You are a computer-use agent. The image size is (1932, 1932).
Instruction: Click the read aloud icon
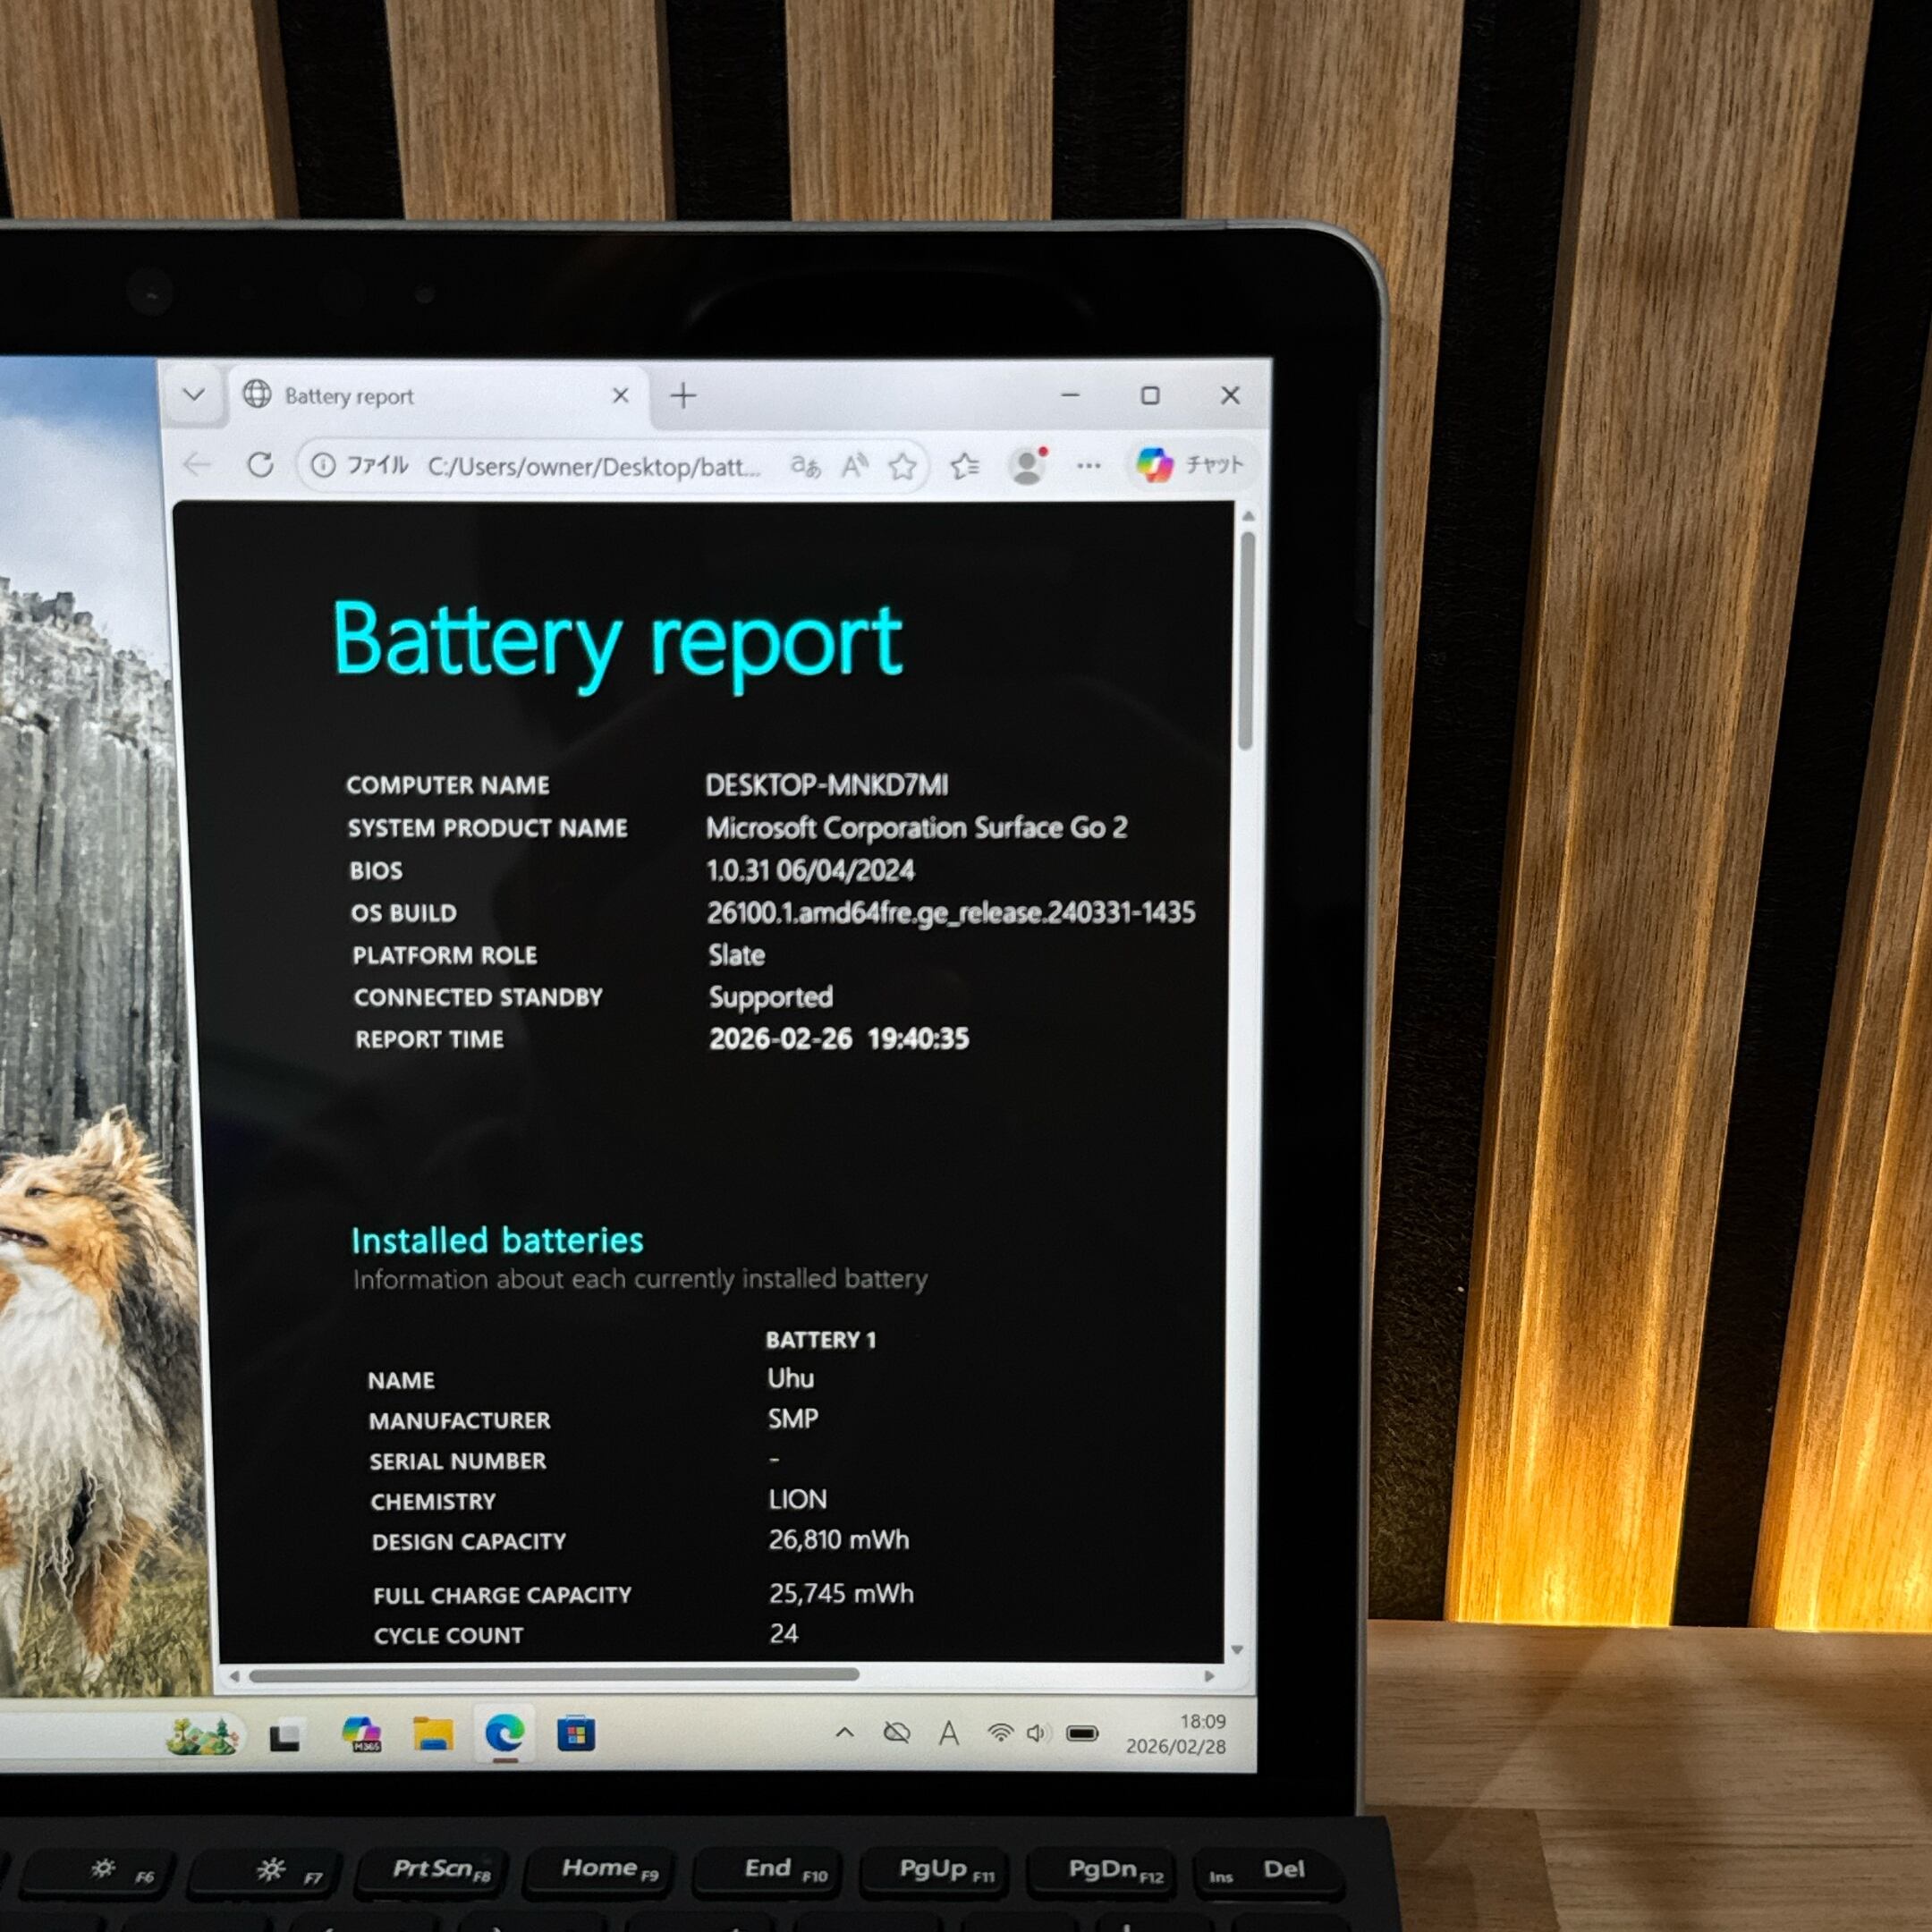click(854, 466)
